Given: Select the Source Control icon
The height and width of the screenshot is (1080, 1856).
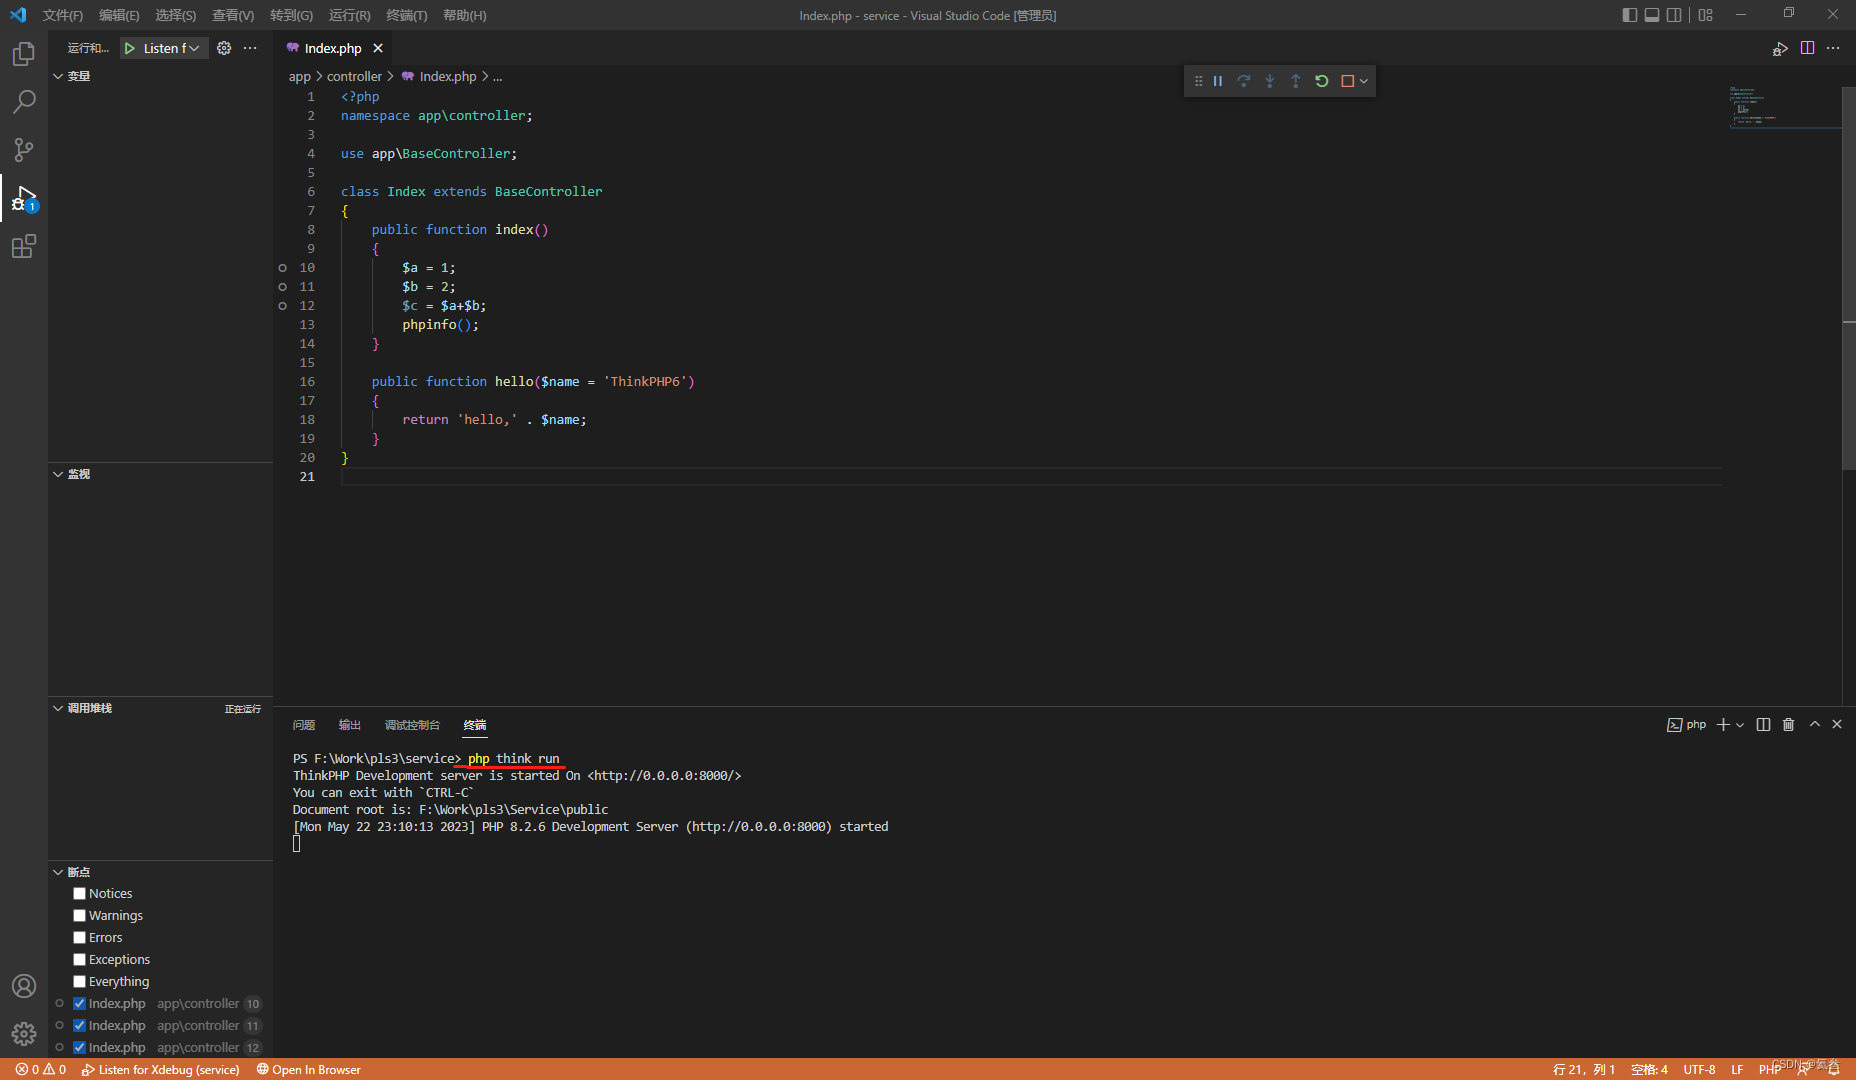Looking at the screenshot, I should click(23, 149).
